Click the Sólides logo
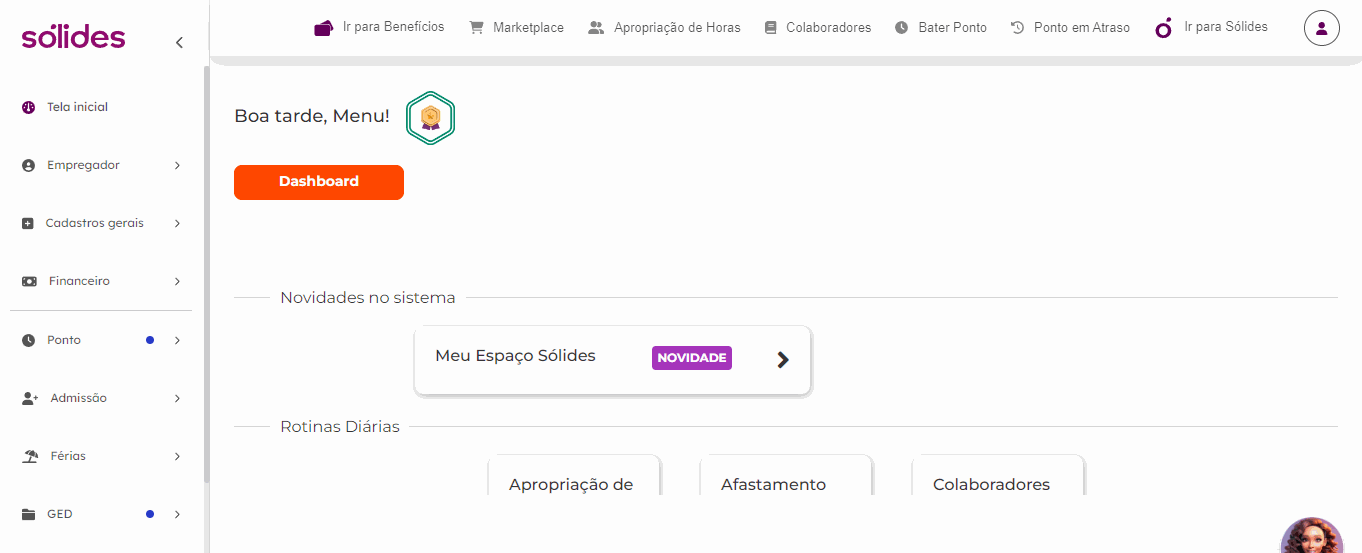This screenshot has width=1362, height=553. click(x=73, y=37)
